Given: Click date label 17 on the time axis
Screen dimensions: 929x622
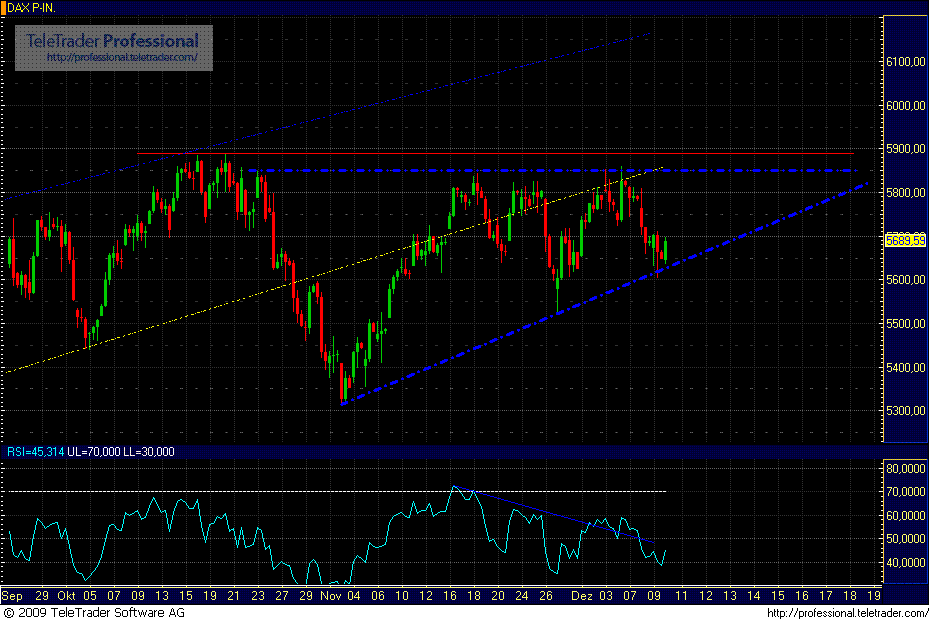Looking at the screenshot, I should [x=826, y=596].
